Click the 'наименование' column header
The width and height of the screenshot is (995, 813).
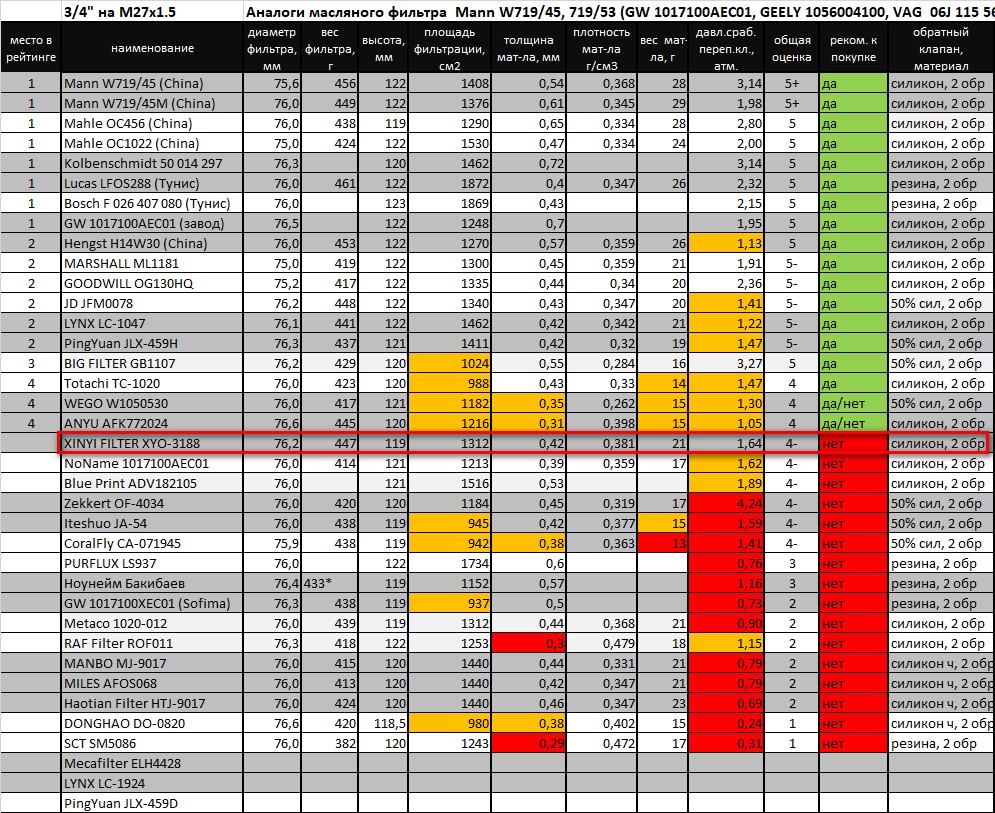pos(152,48)
